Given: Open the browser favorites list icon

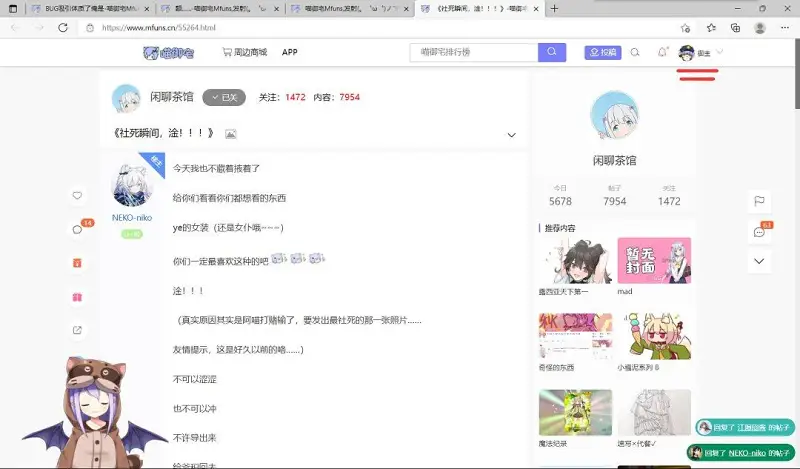Looking at the screenshot, I should [711, 28].
